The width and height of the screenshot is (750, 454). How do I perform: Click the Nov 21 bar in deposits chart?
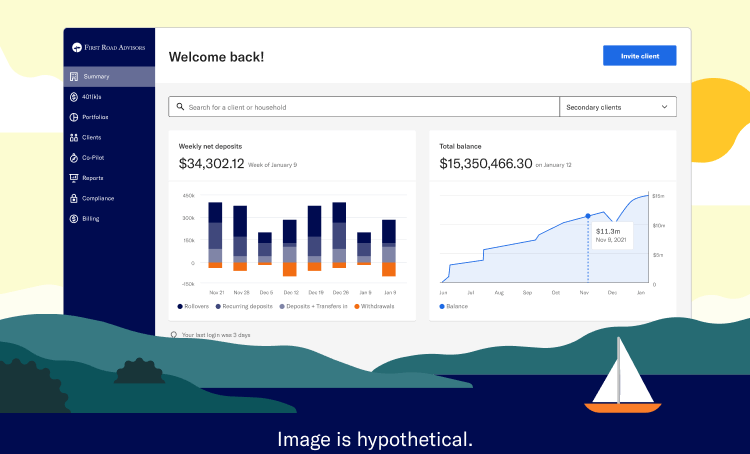click(x=215, y=235)
